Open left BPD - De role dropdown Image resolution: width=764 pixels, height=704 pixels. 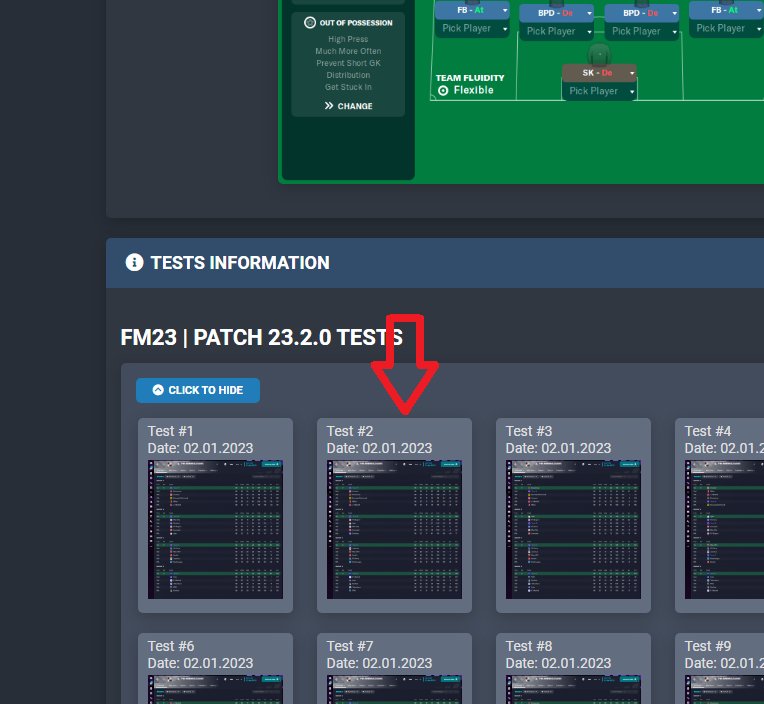[x=556, y=13]
